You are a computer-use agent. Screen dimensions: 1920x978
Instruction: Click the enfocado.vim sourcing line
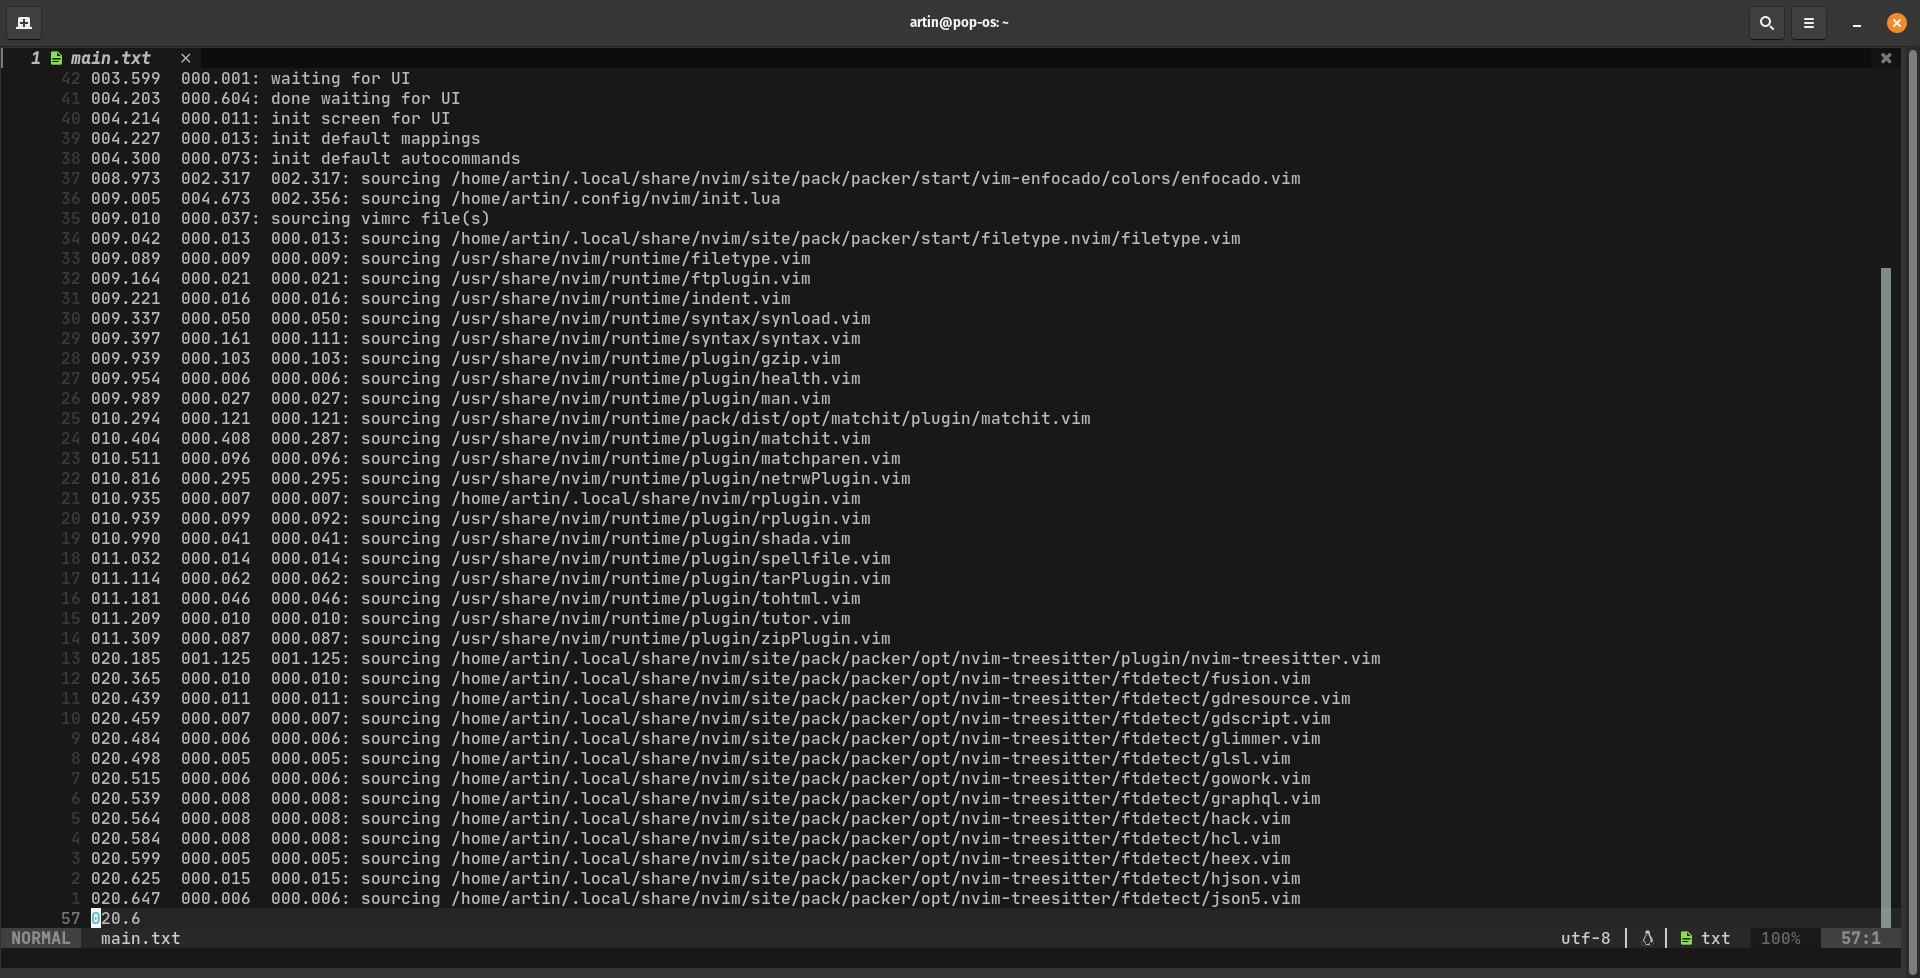pyautogui.click(x=695, y=178)
